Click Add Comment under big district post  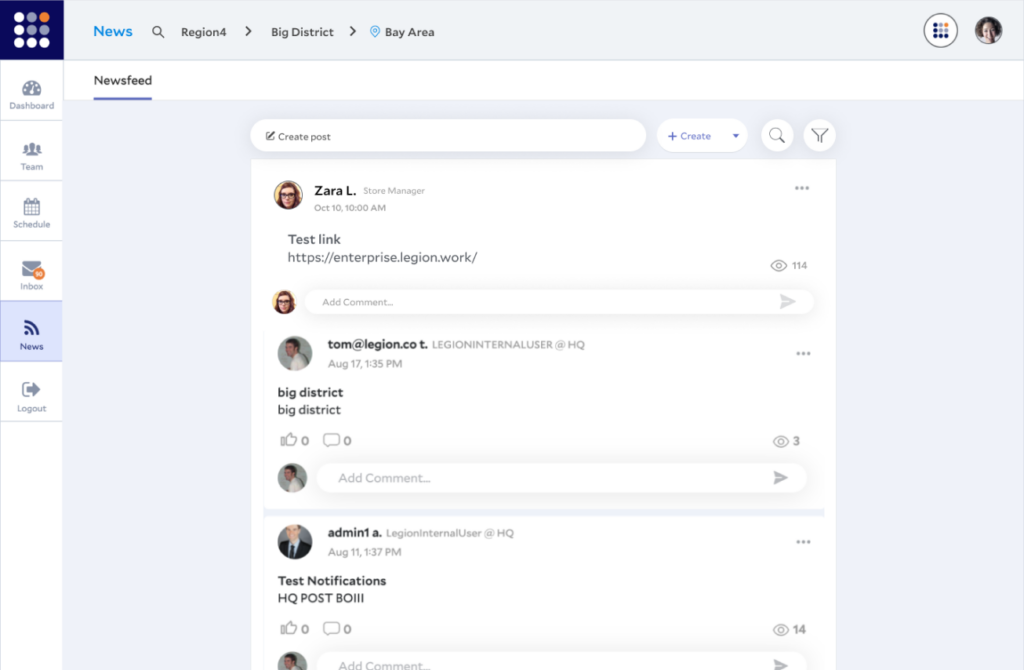pos(562,478)
